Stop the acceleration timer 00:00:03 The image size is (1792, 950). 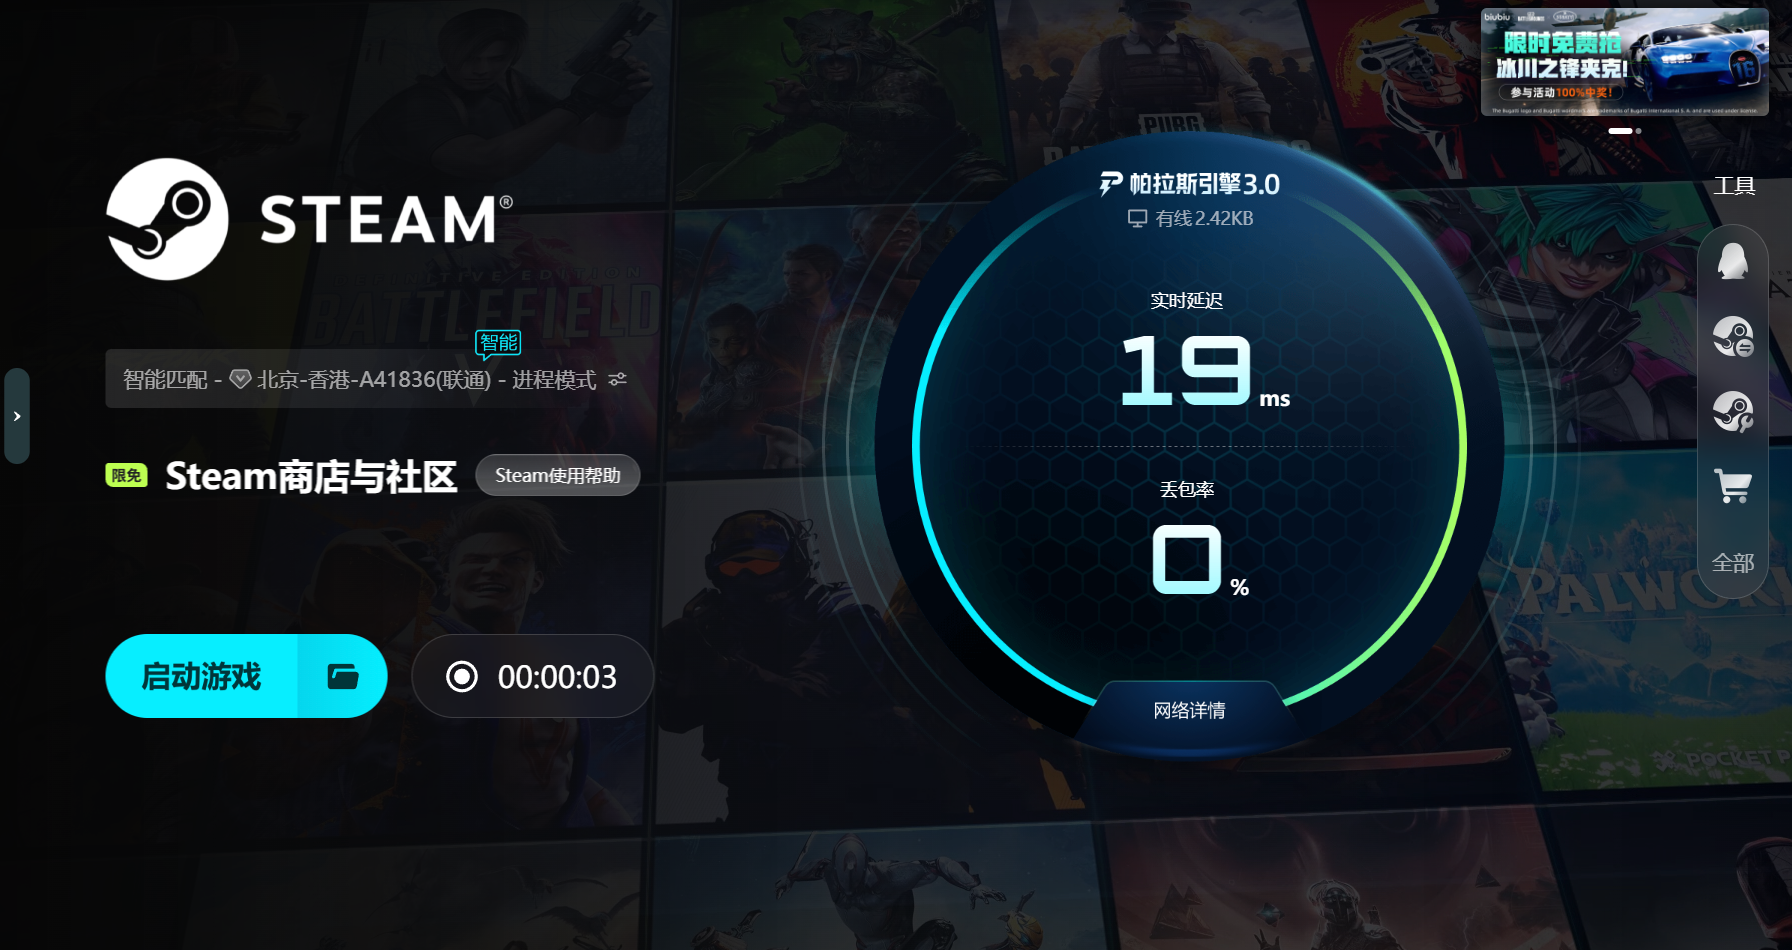[462, 677]
